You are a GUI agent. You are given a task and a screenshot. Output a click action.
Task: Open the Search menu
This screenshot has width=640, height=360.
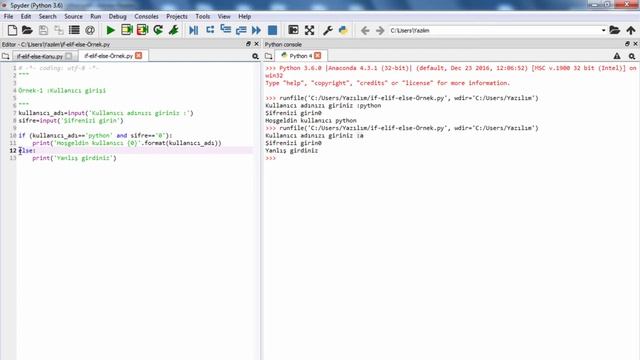tap(47, 16)
